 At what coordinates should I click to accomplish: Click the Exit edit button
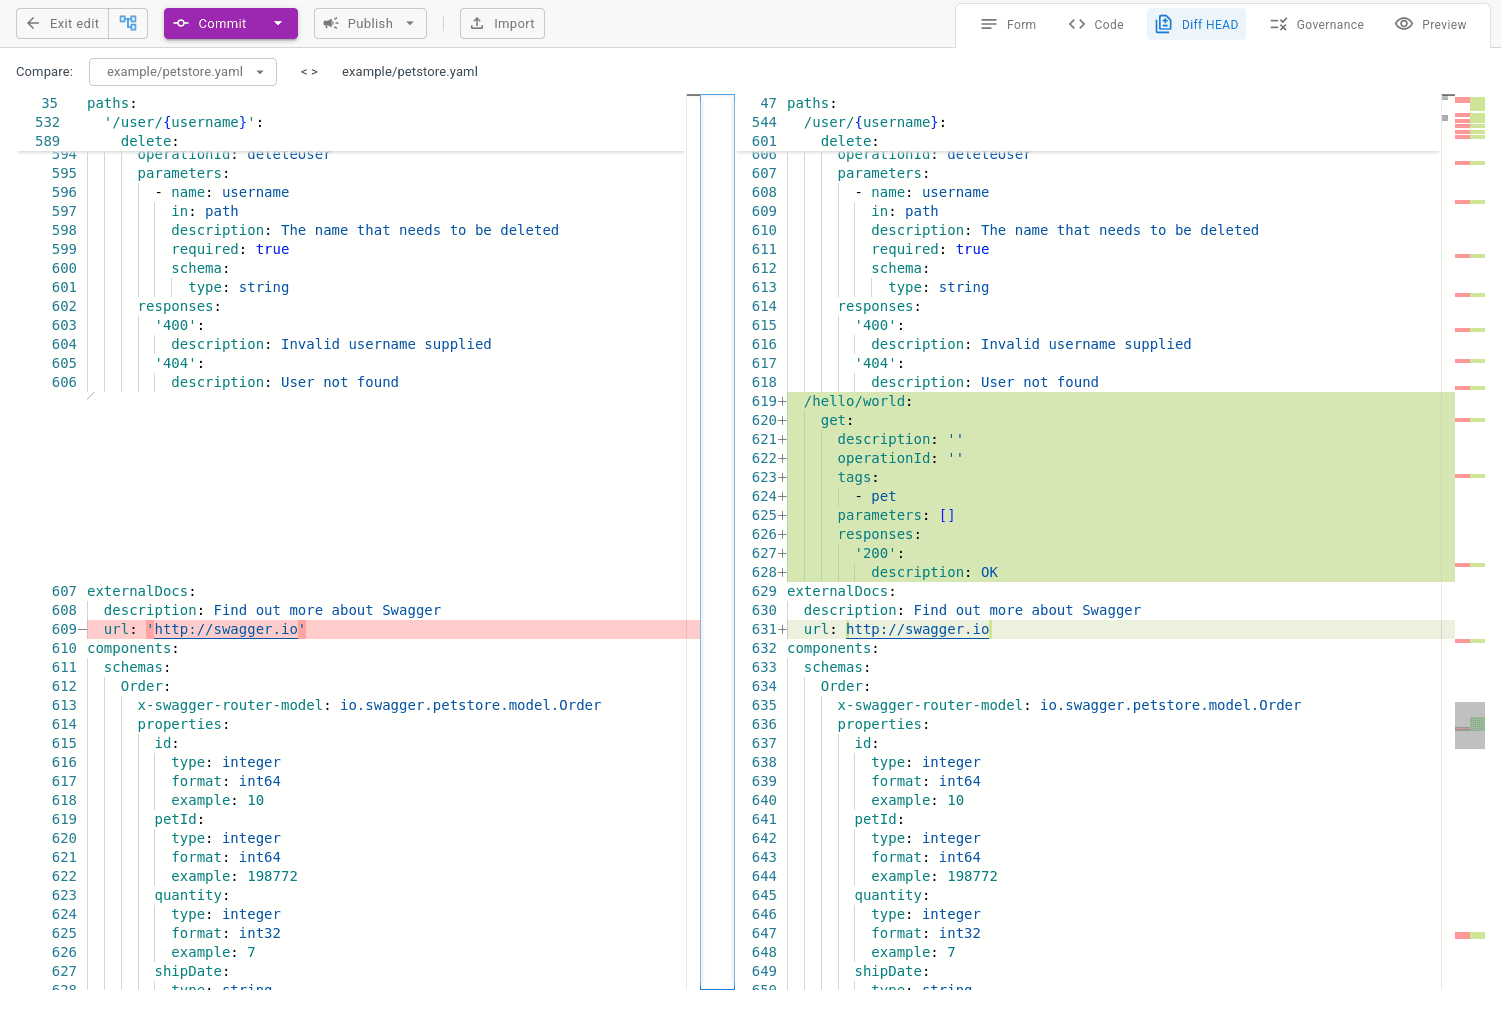click(63, 23)
